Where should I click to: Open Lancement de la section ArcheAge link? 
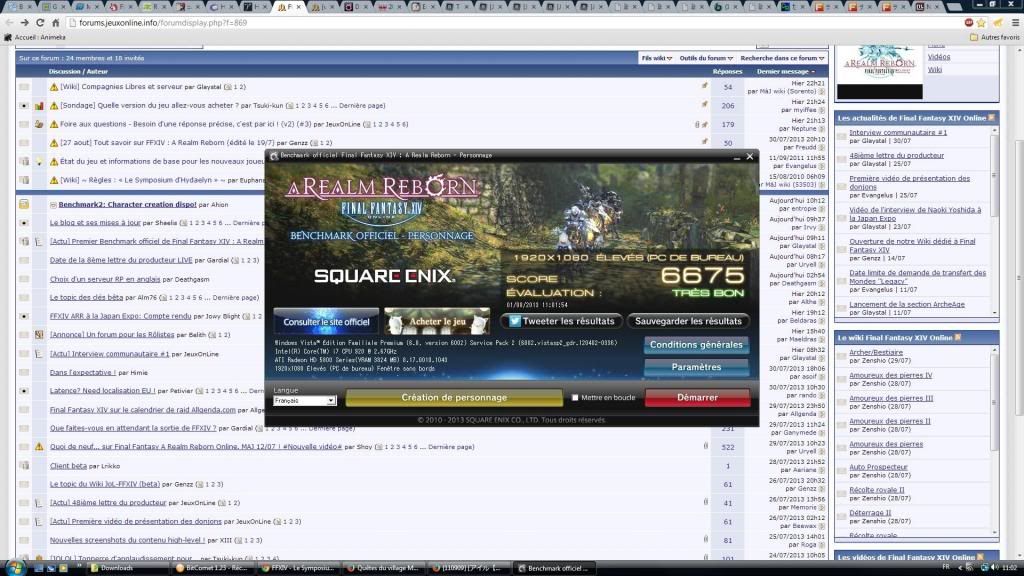pyautogui.click(x=906, y=304)
